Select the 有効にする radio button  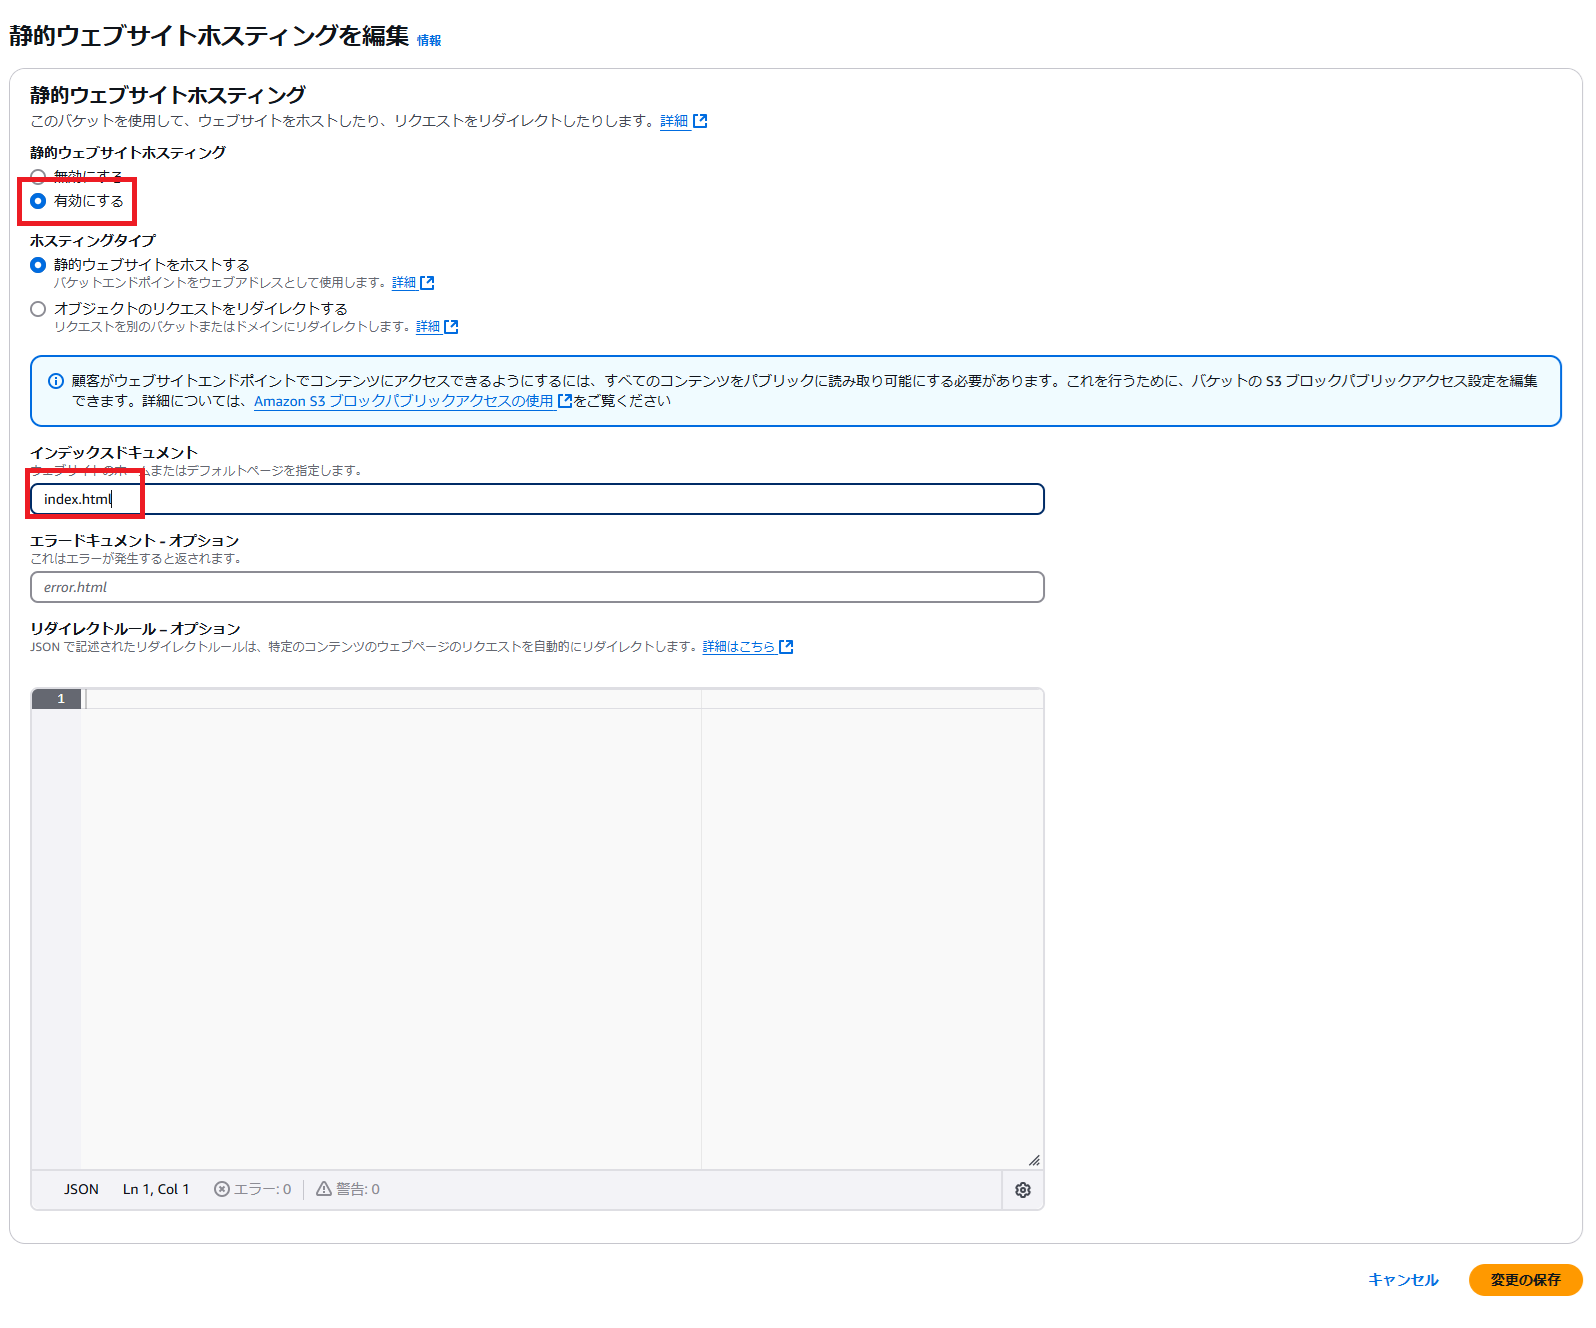38,201
